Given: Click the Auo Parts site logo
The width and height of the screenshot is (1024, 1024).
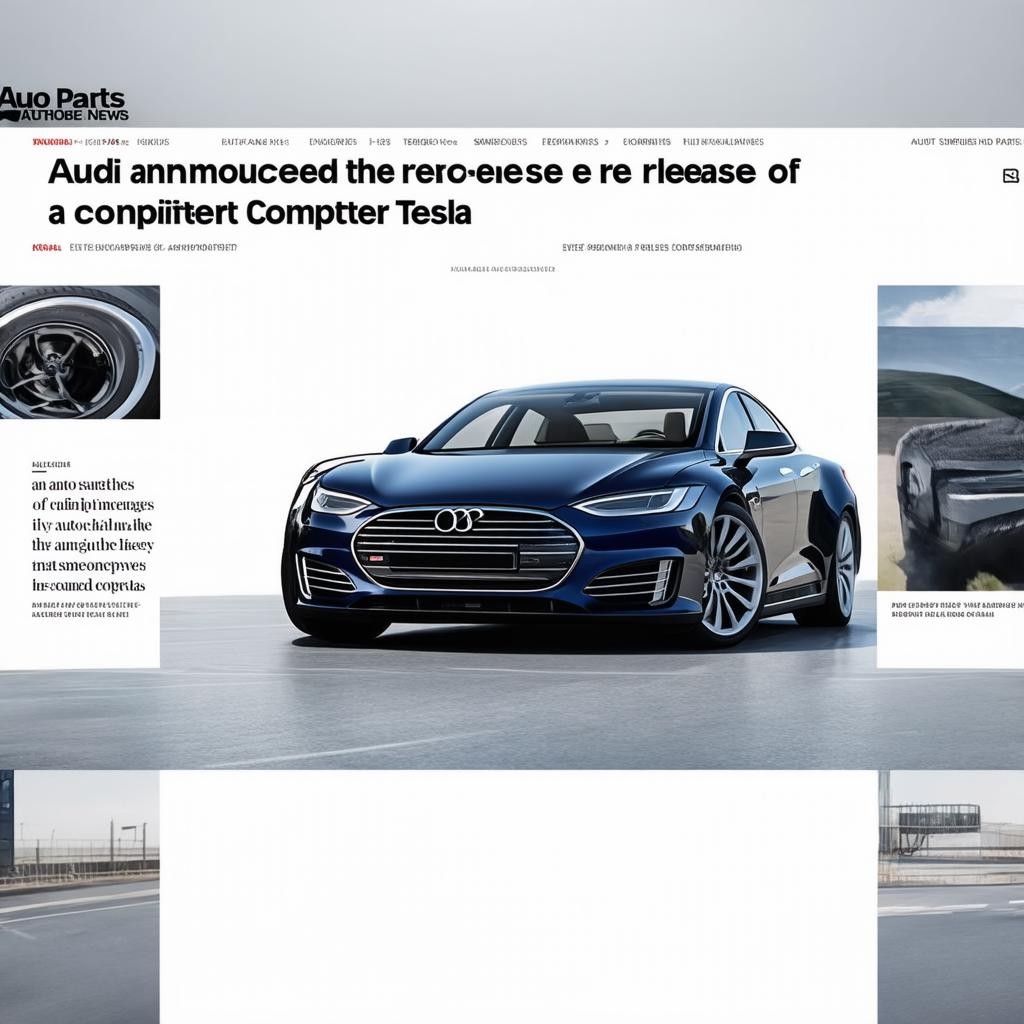Looking at the screenshot, I should click(64, 104).
